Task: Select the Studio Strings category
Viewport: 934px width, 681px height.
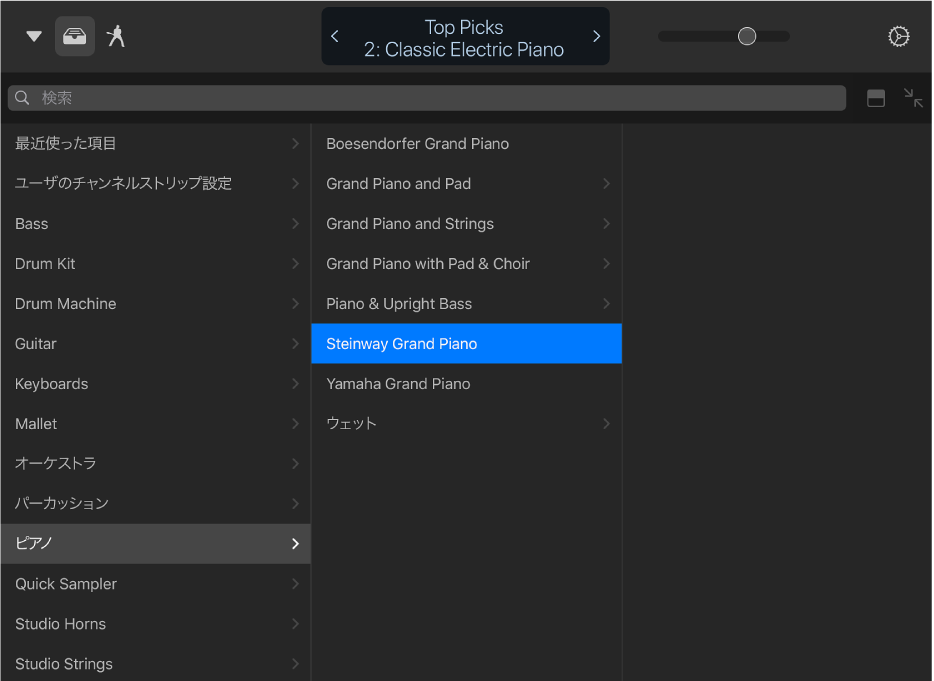Action: tap(156, 664)
